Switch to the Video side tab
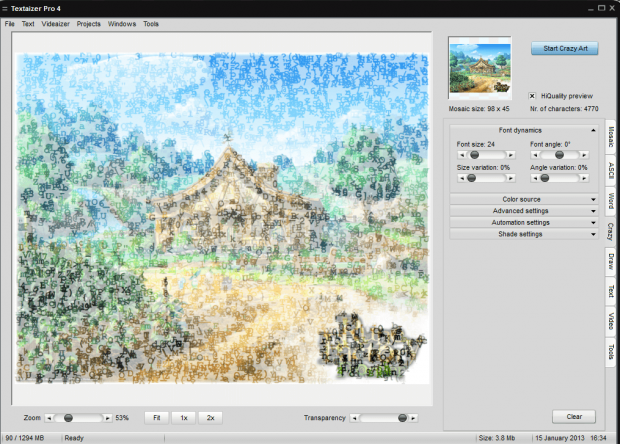 click(611, 321)
